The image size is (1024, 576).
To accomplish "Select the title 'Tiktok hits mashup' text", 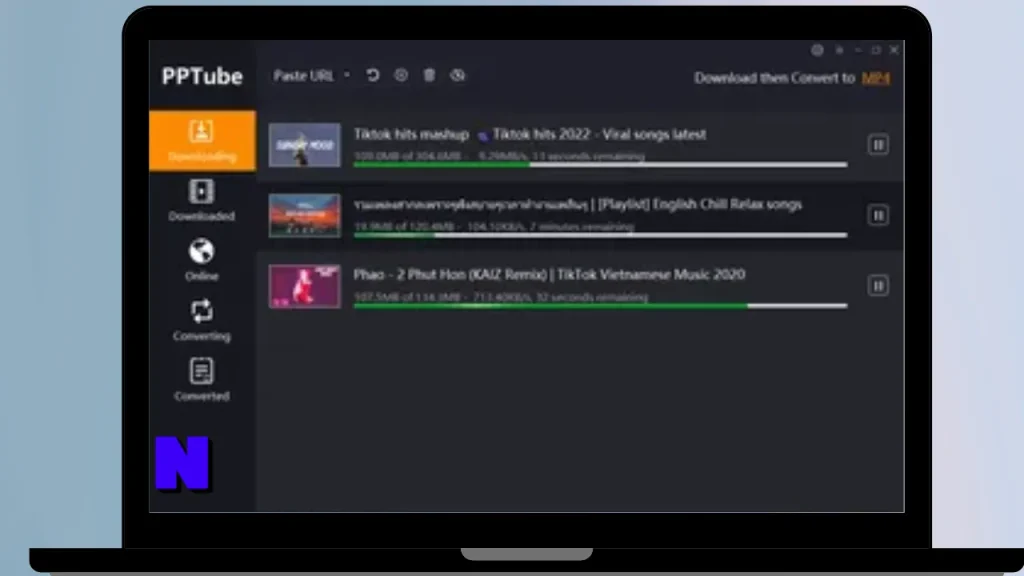I will click(x=411, y=135).
